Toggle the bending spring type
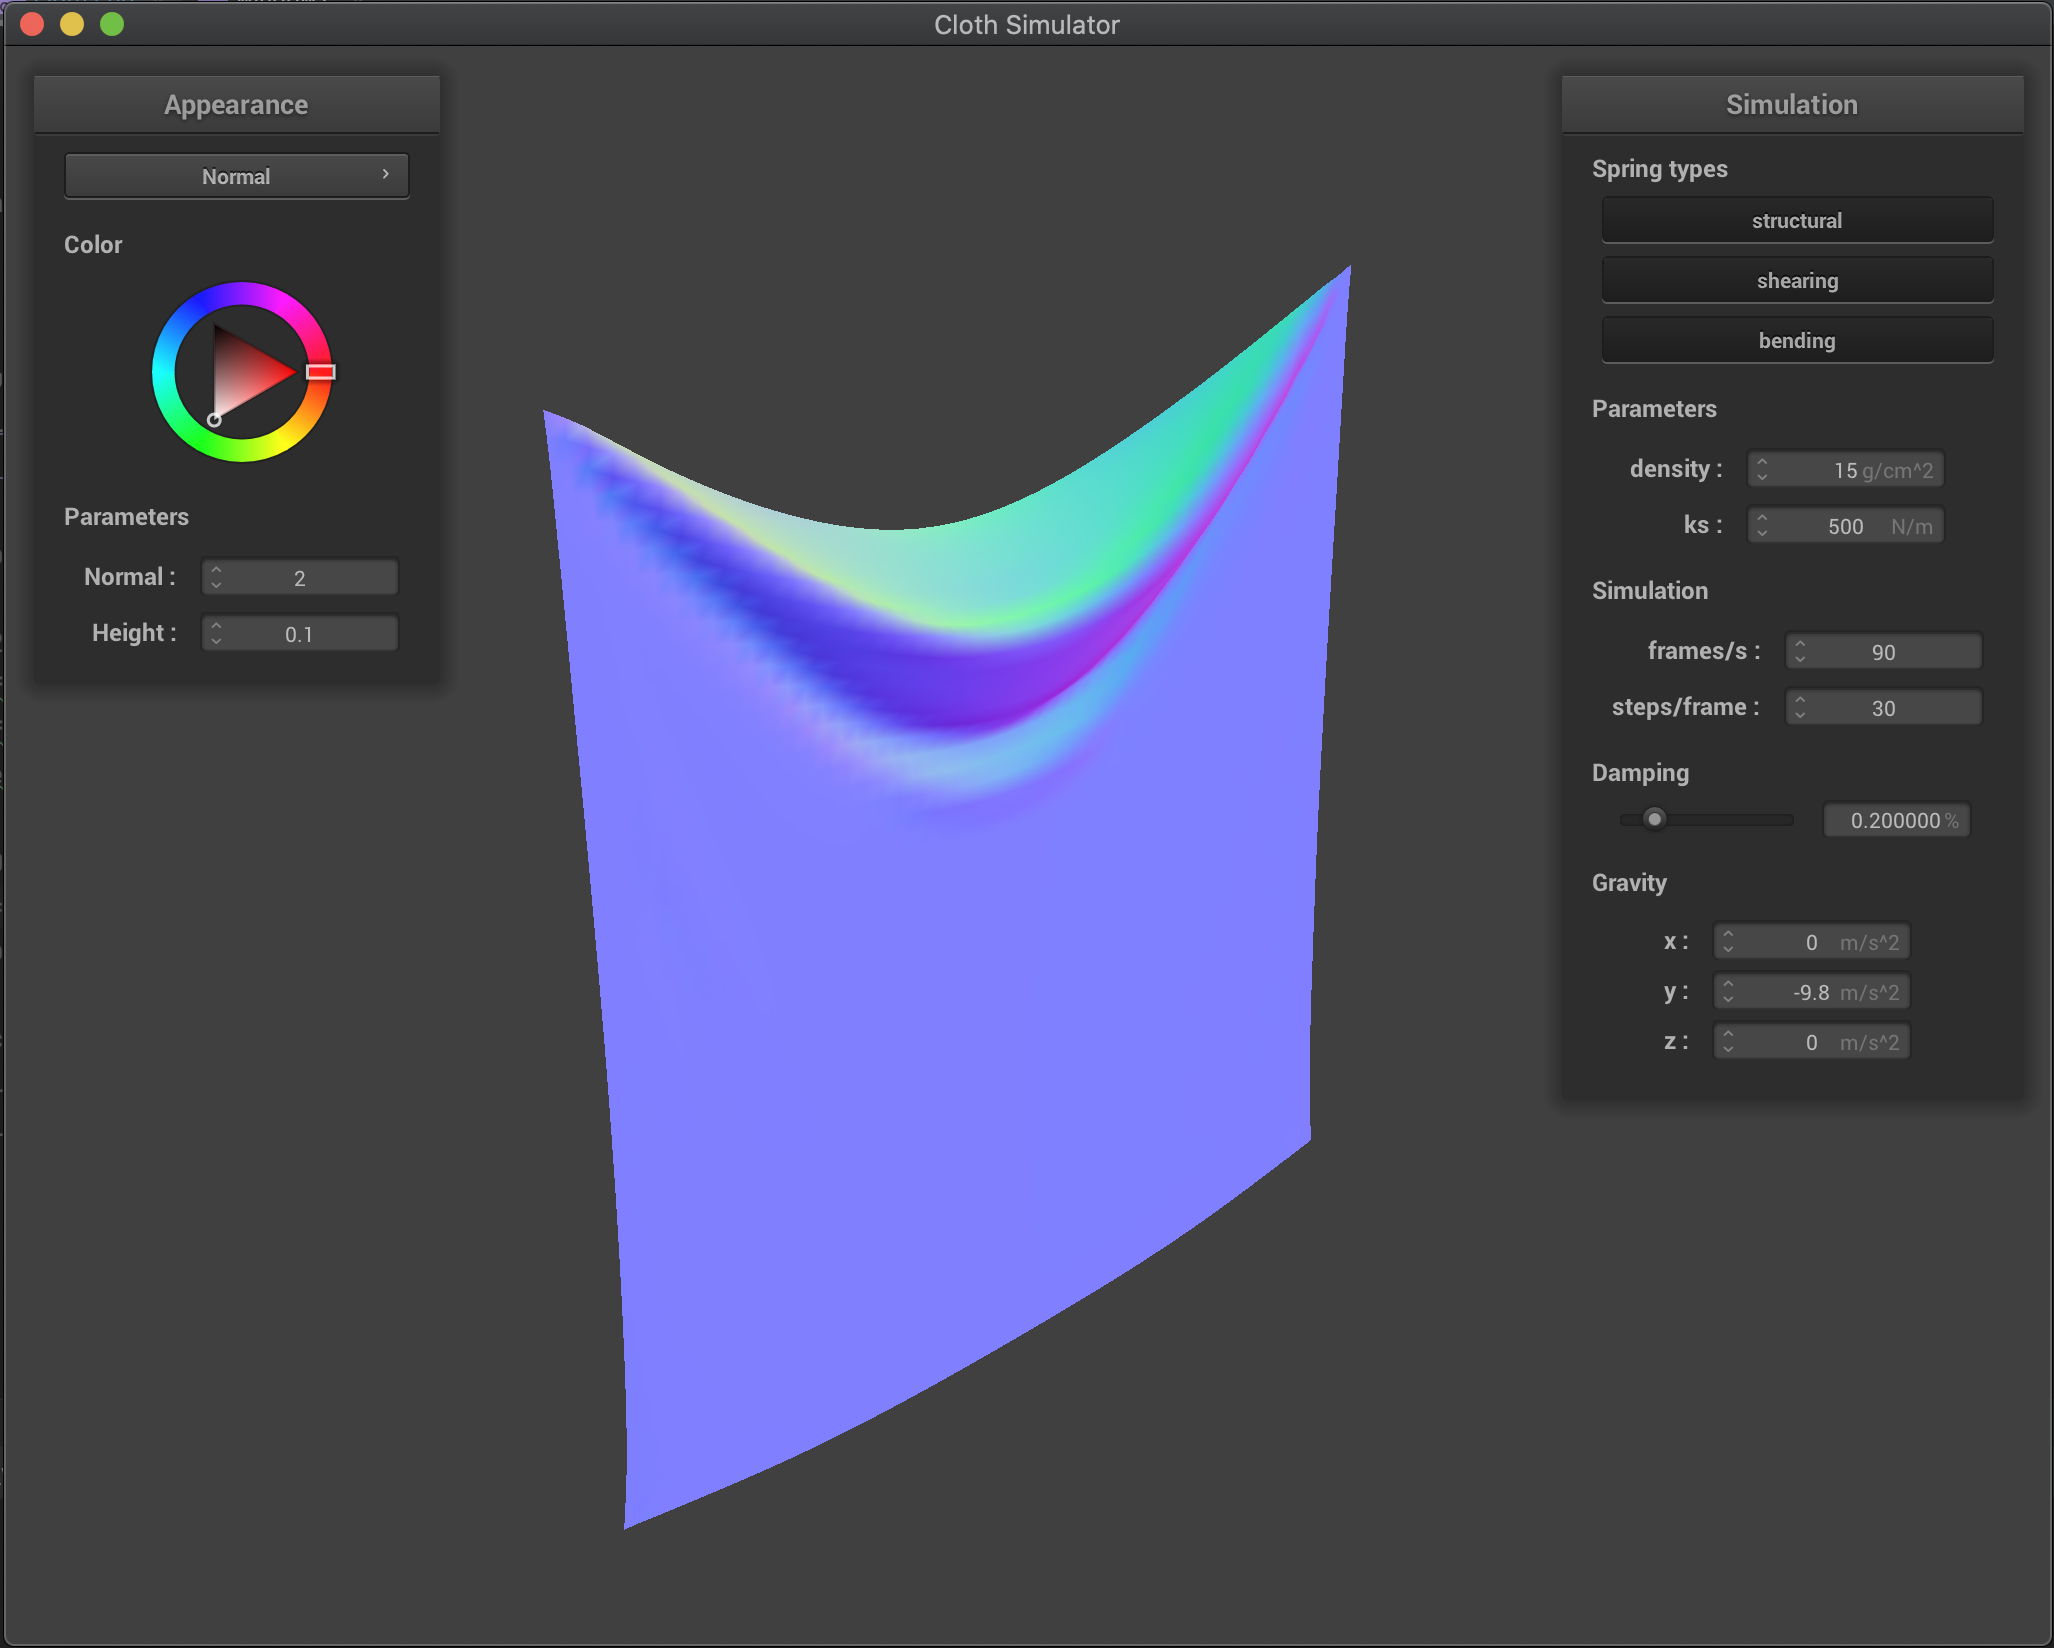The width and height of the screenshot is (2054, 1648). 1796,340
